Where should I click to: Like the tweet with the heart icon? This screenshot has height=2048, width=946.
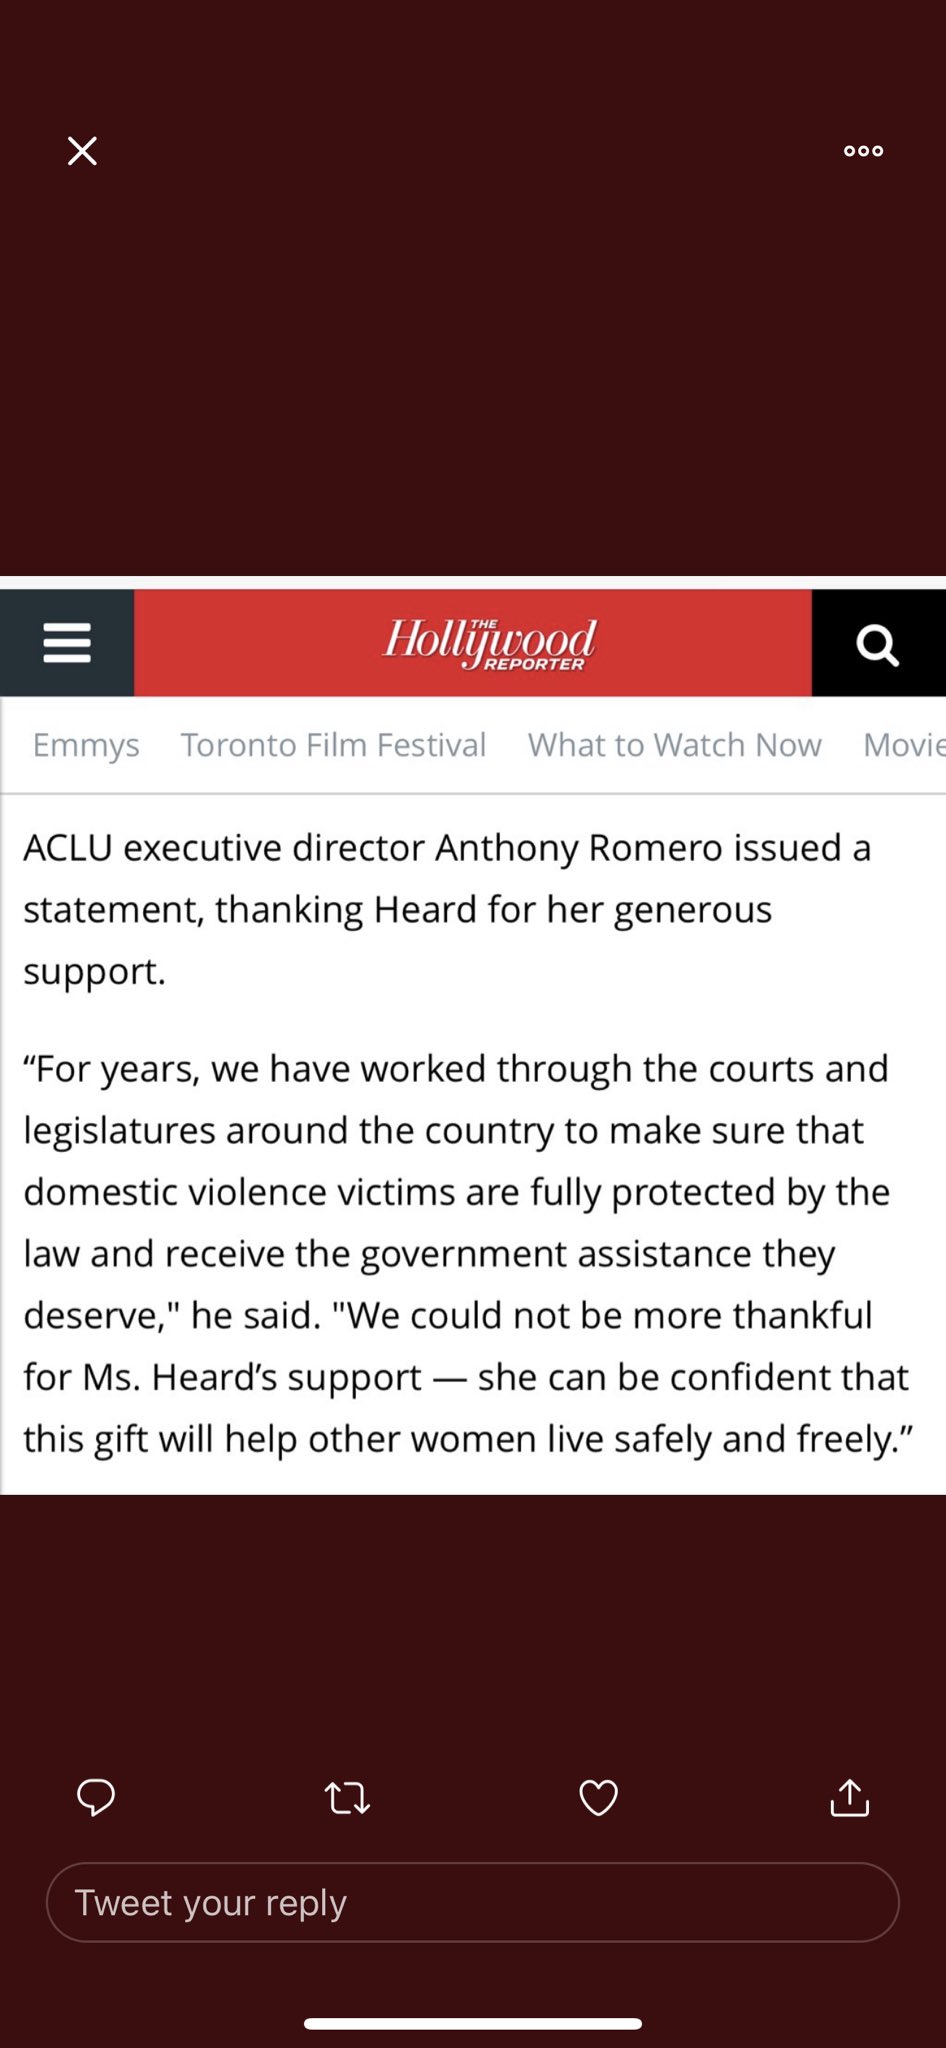(598, 1798)
